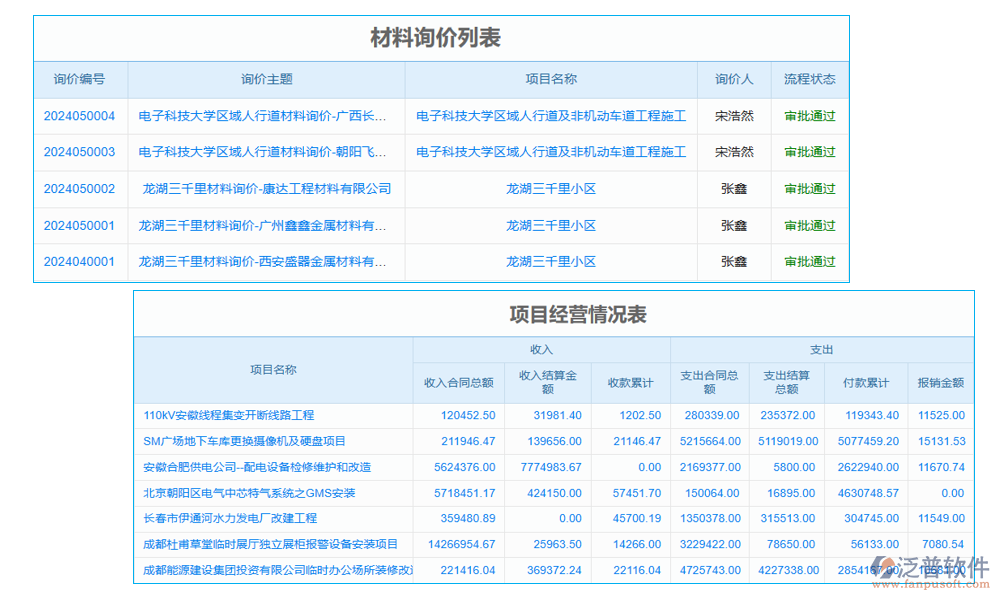Open project 龙湖三千里小区 in row 2024050002
The height and width of the screenshot is (600, 1000).
pyautogui.click(x=550, y=189)
